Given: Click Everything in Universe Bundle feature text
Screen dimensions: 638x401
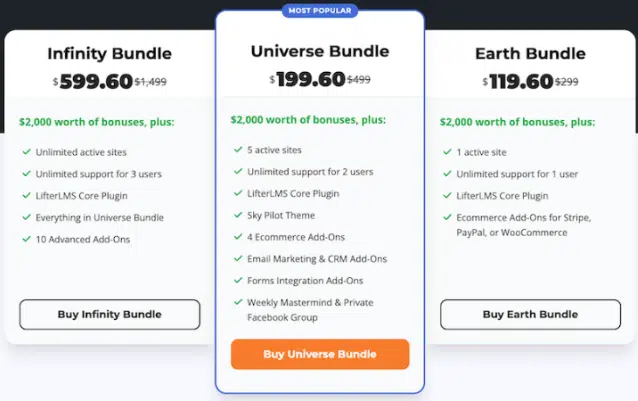Looking at the screenshot, I should click(x=99, y=217).
